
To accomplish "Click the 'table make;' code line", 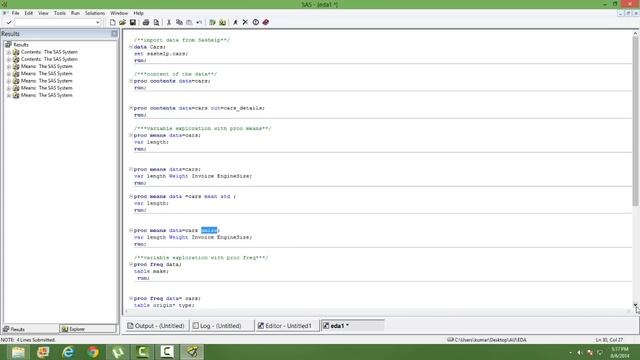I will coord(151,271).
